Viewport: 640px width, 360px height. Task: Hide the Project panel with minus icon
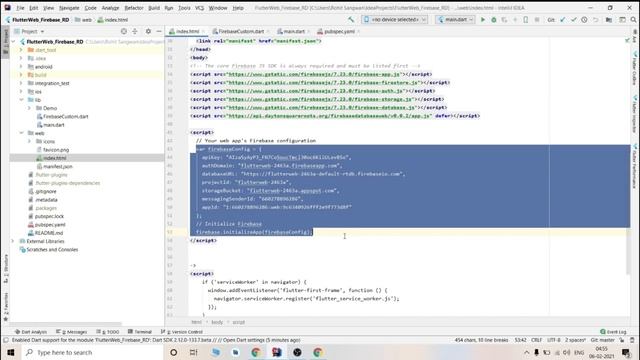159,31
